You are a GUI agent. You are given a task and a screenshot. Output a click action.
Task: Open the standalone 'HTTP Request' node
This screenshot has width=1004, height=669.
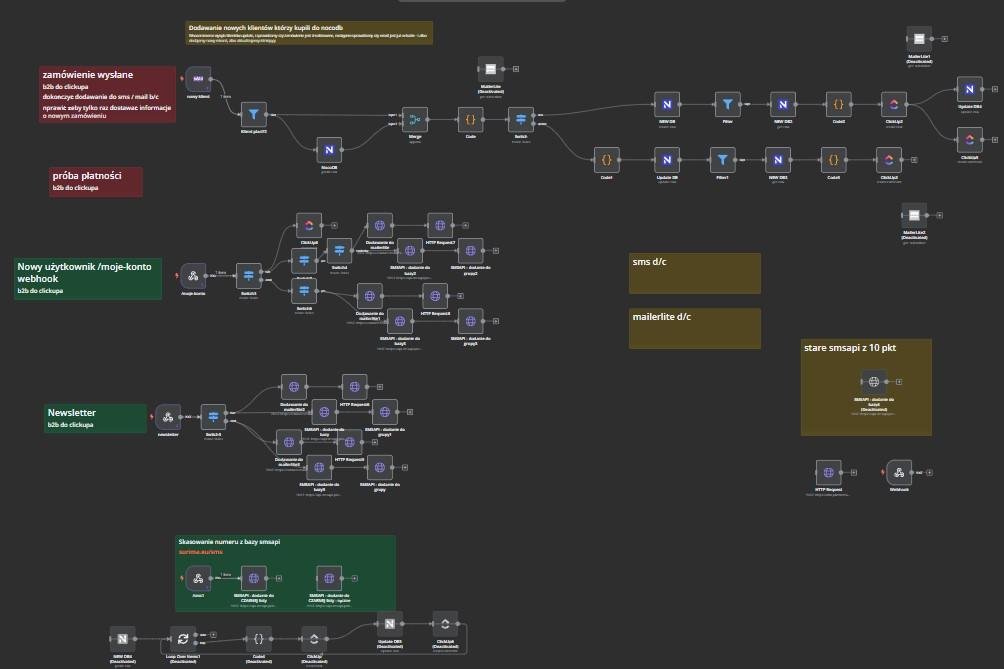[829, 472]
